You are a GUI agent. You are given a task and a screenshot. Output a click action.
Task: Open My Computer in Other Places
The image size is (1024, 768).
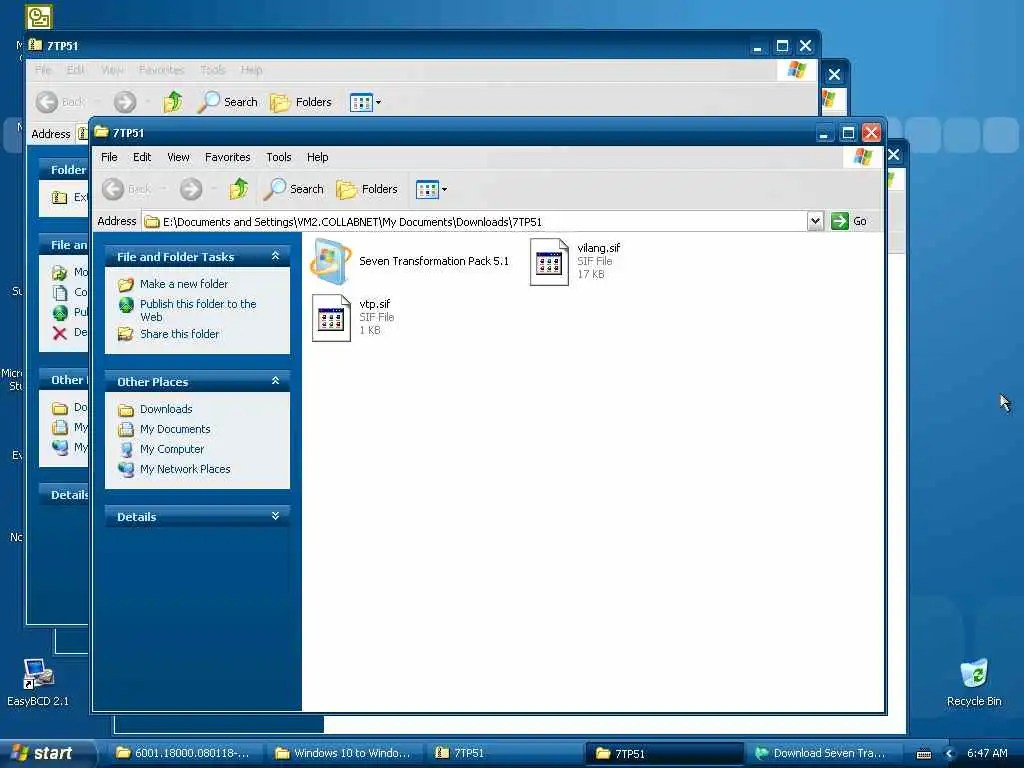172,449
